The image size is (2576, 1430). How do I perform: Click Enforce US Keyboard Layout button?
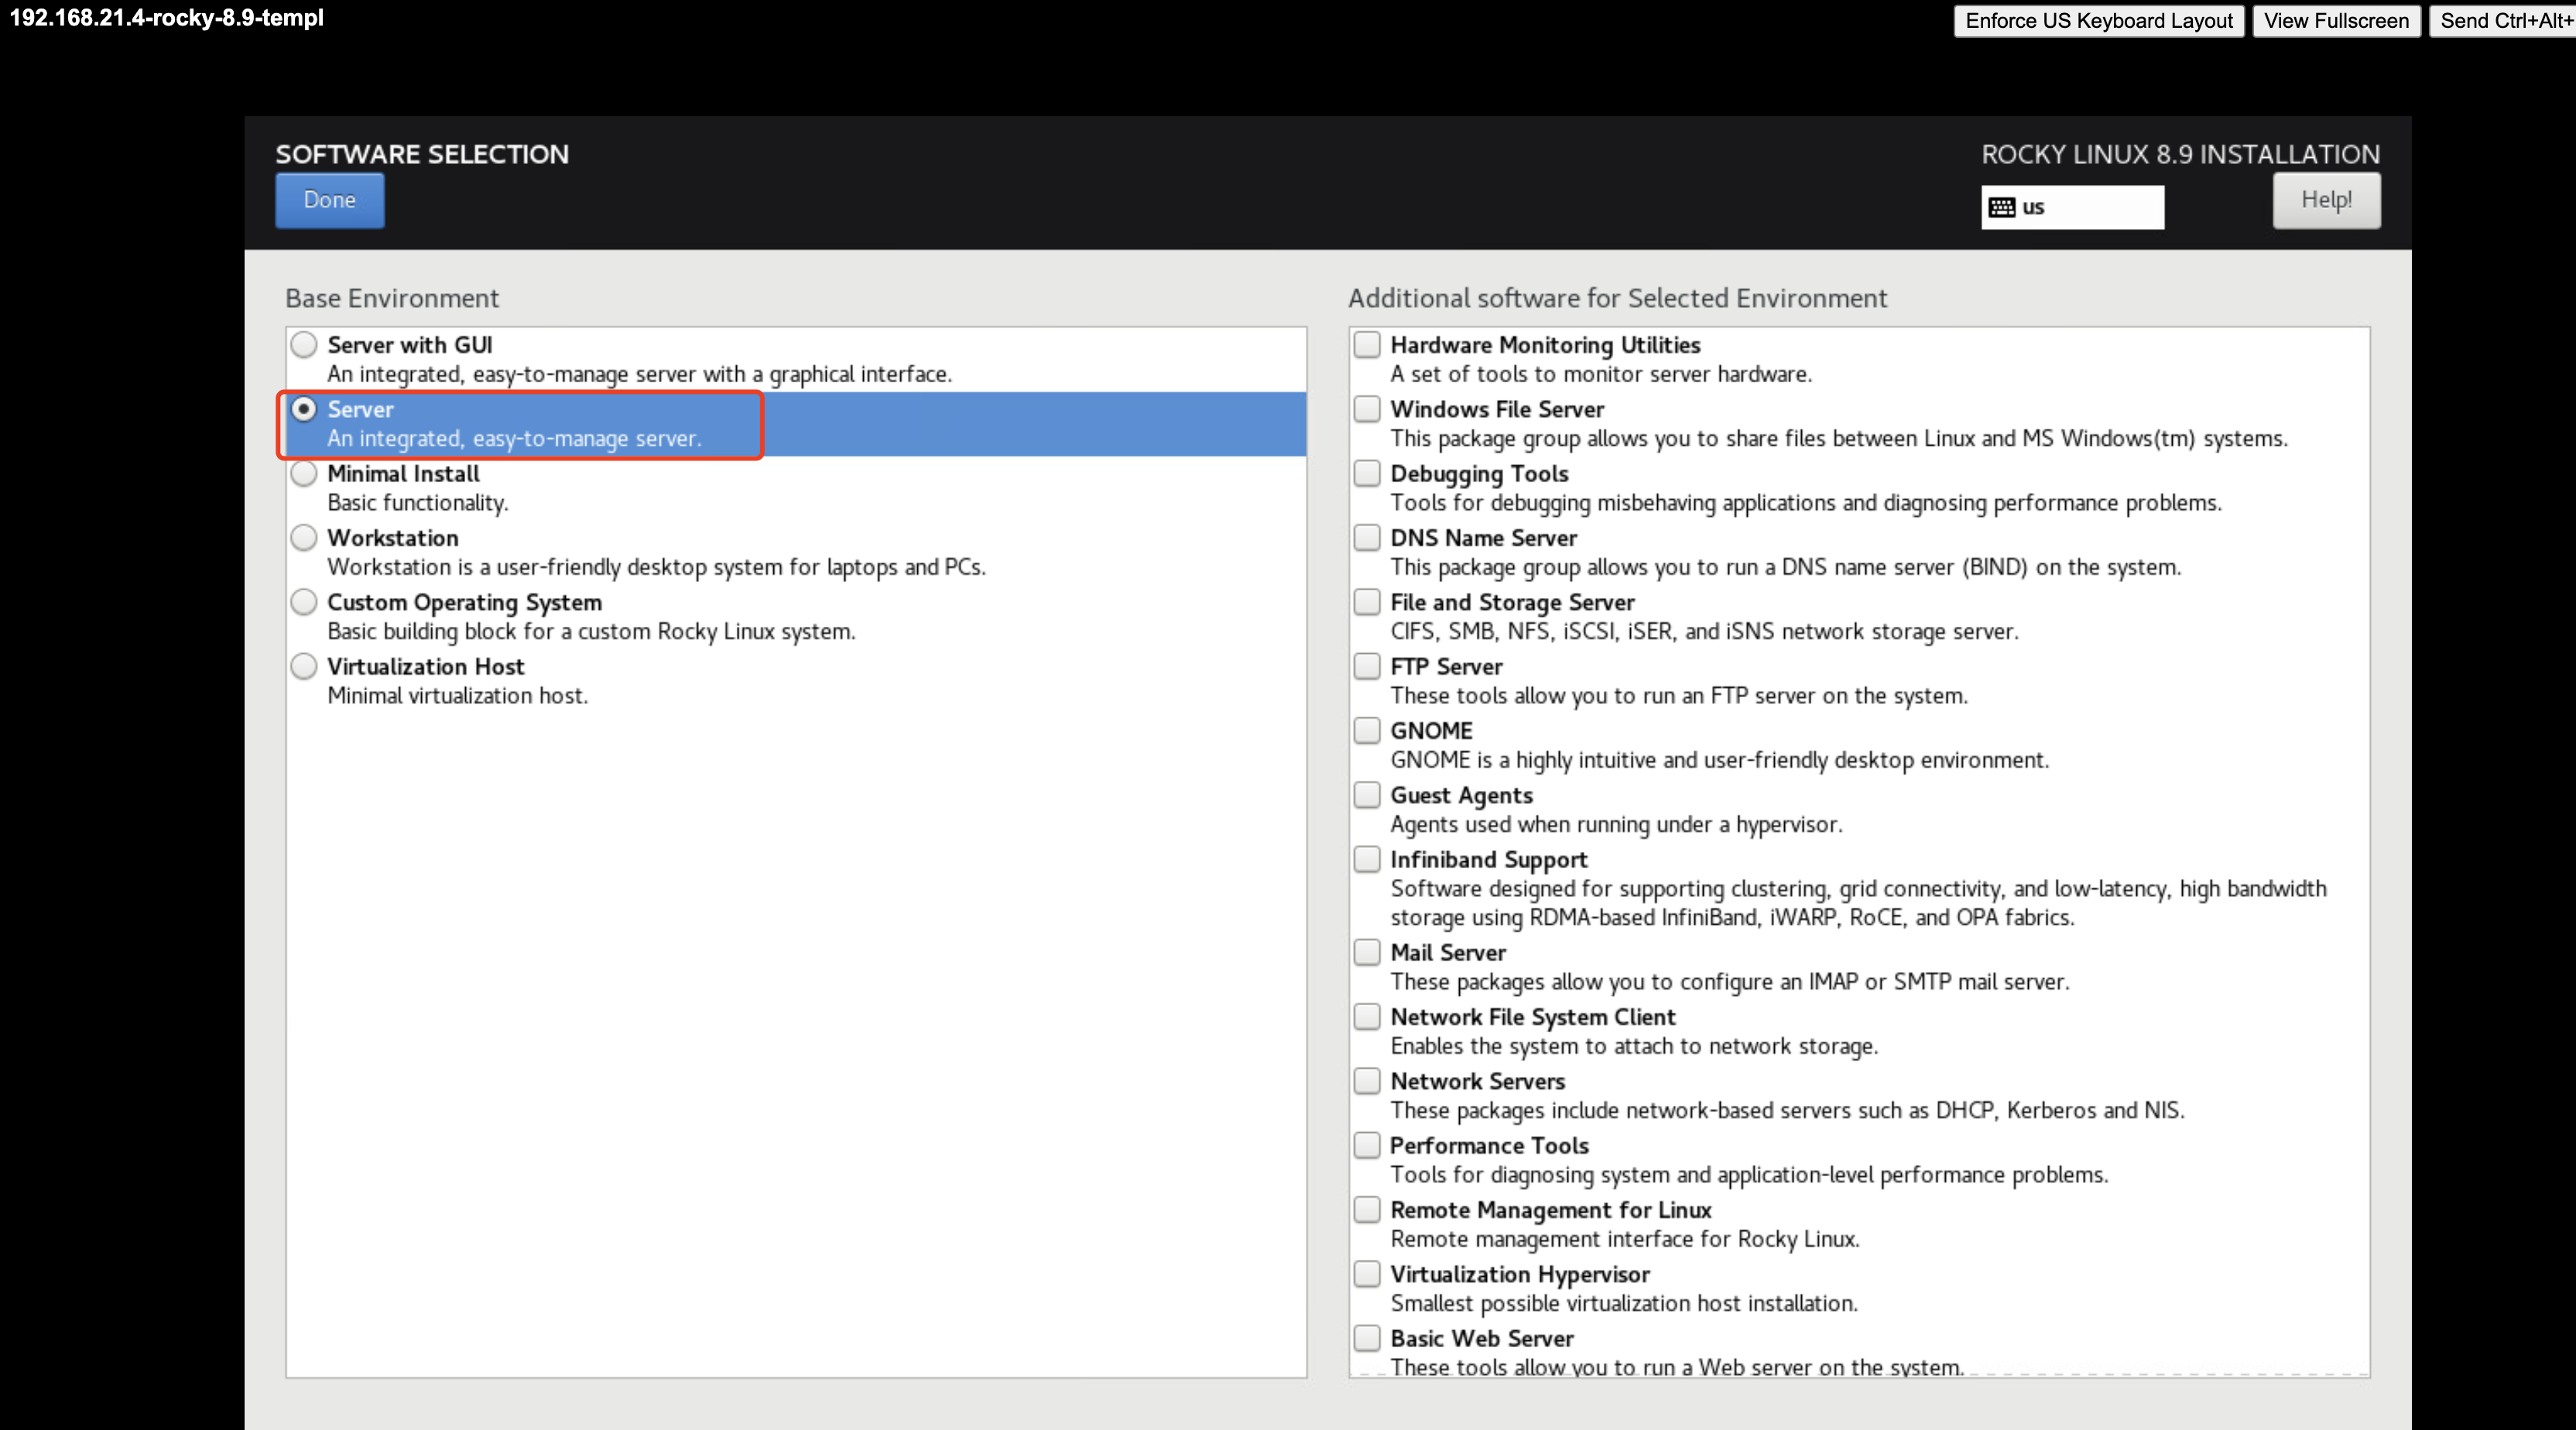(2098, 21)
